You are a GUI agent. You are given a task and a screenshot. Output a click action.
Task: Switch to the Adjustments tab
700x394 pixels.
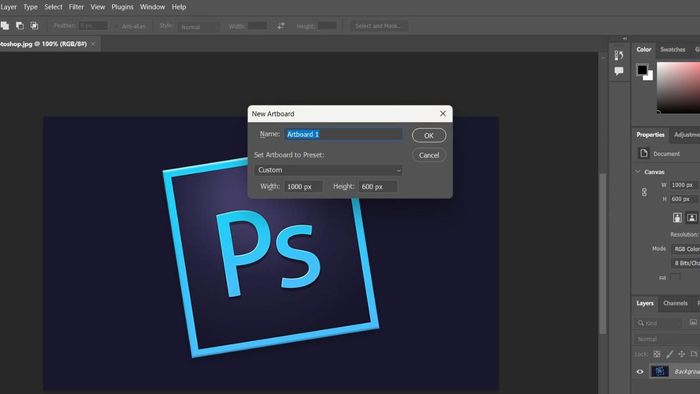[686, 135]
